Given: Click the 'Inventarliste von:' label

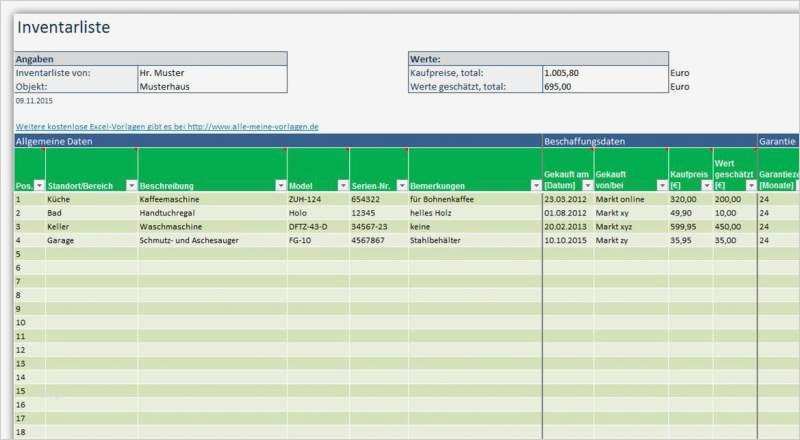Looking at the screenshot, I should [76, 73].
